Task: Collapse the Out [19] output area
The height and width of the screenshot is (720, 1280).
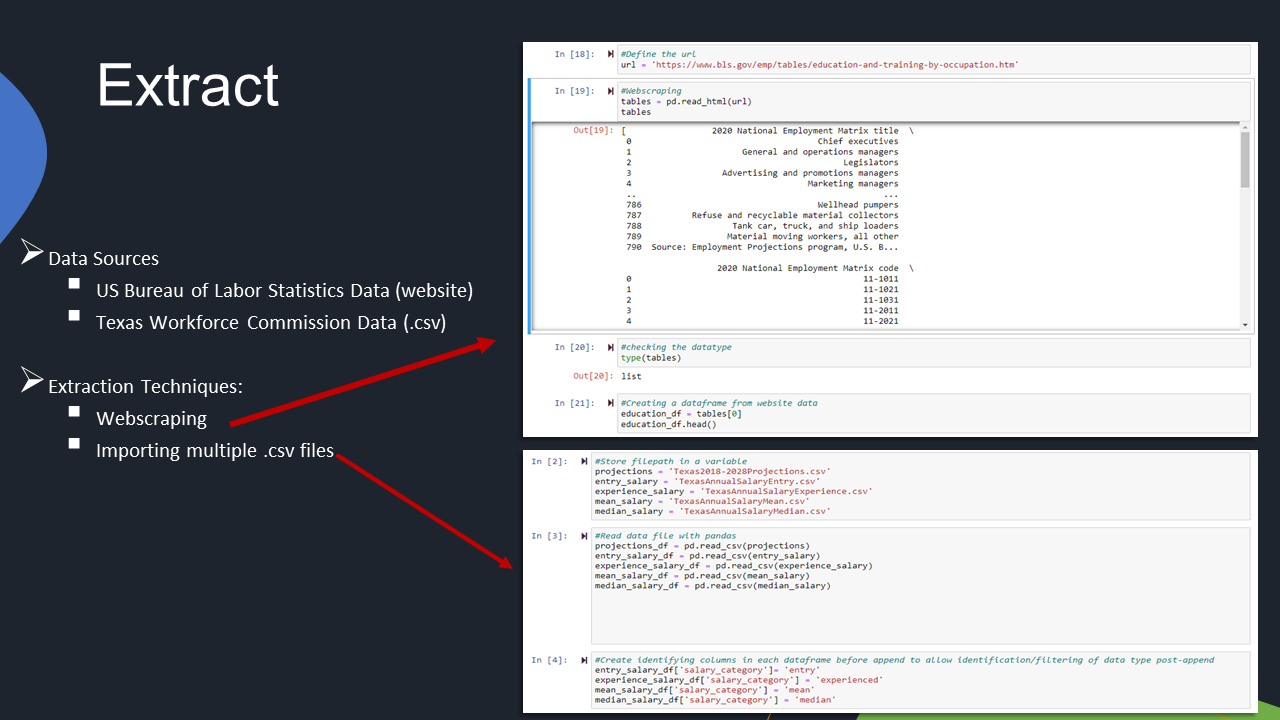Action: (528, 225)
